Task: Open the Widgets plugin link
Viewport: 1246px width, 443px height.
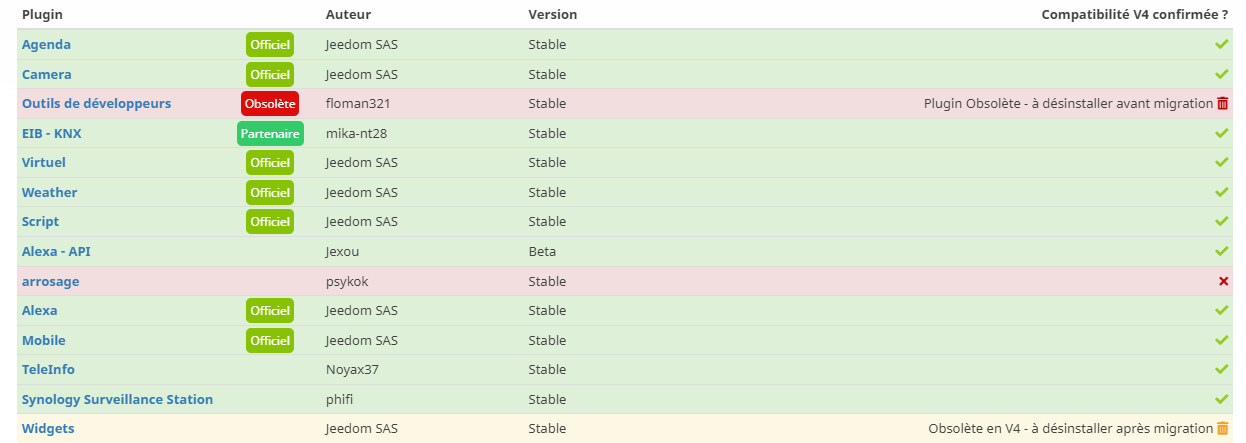Action: 48,428
